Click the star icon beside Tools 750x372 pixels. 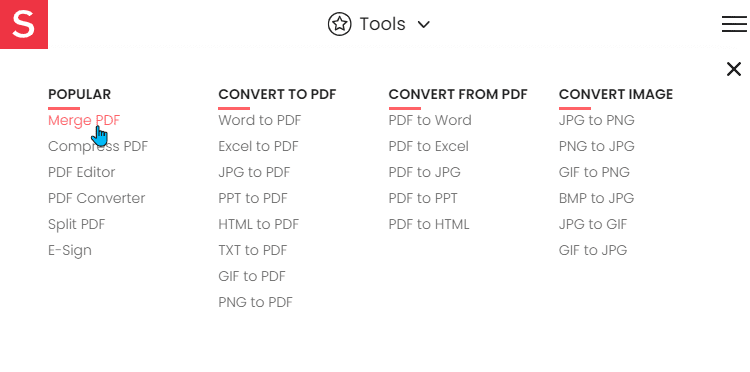(340, 24)
